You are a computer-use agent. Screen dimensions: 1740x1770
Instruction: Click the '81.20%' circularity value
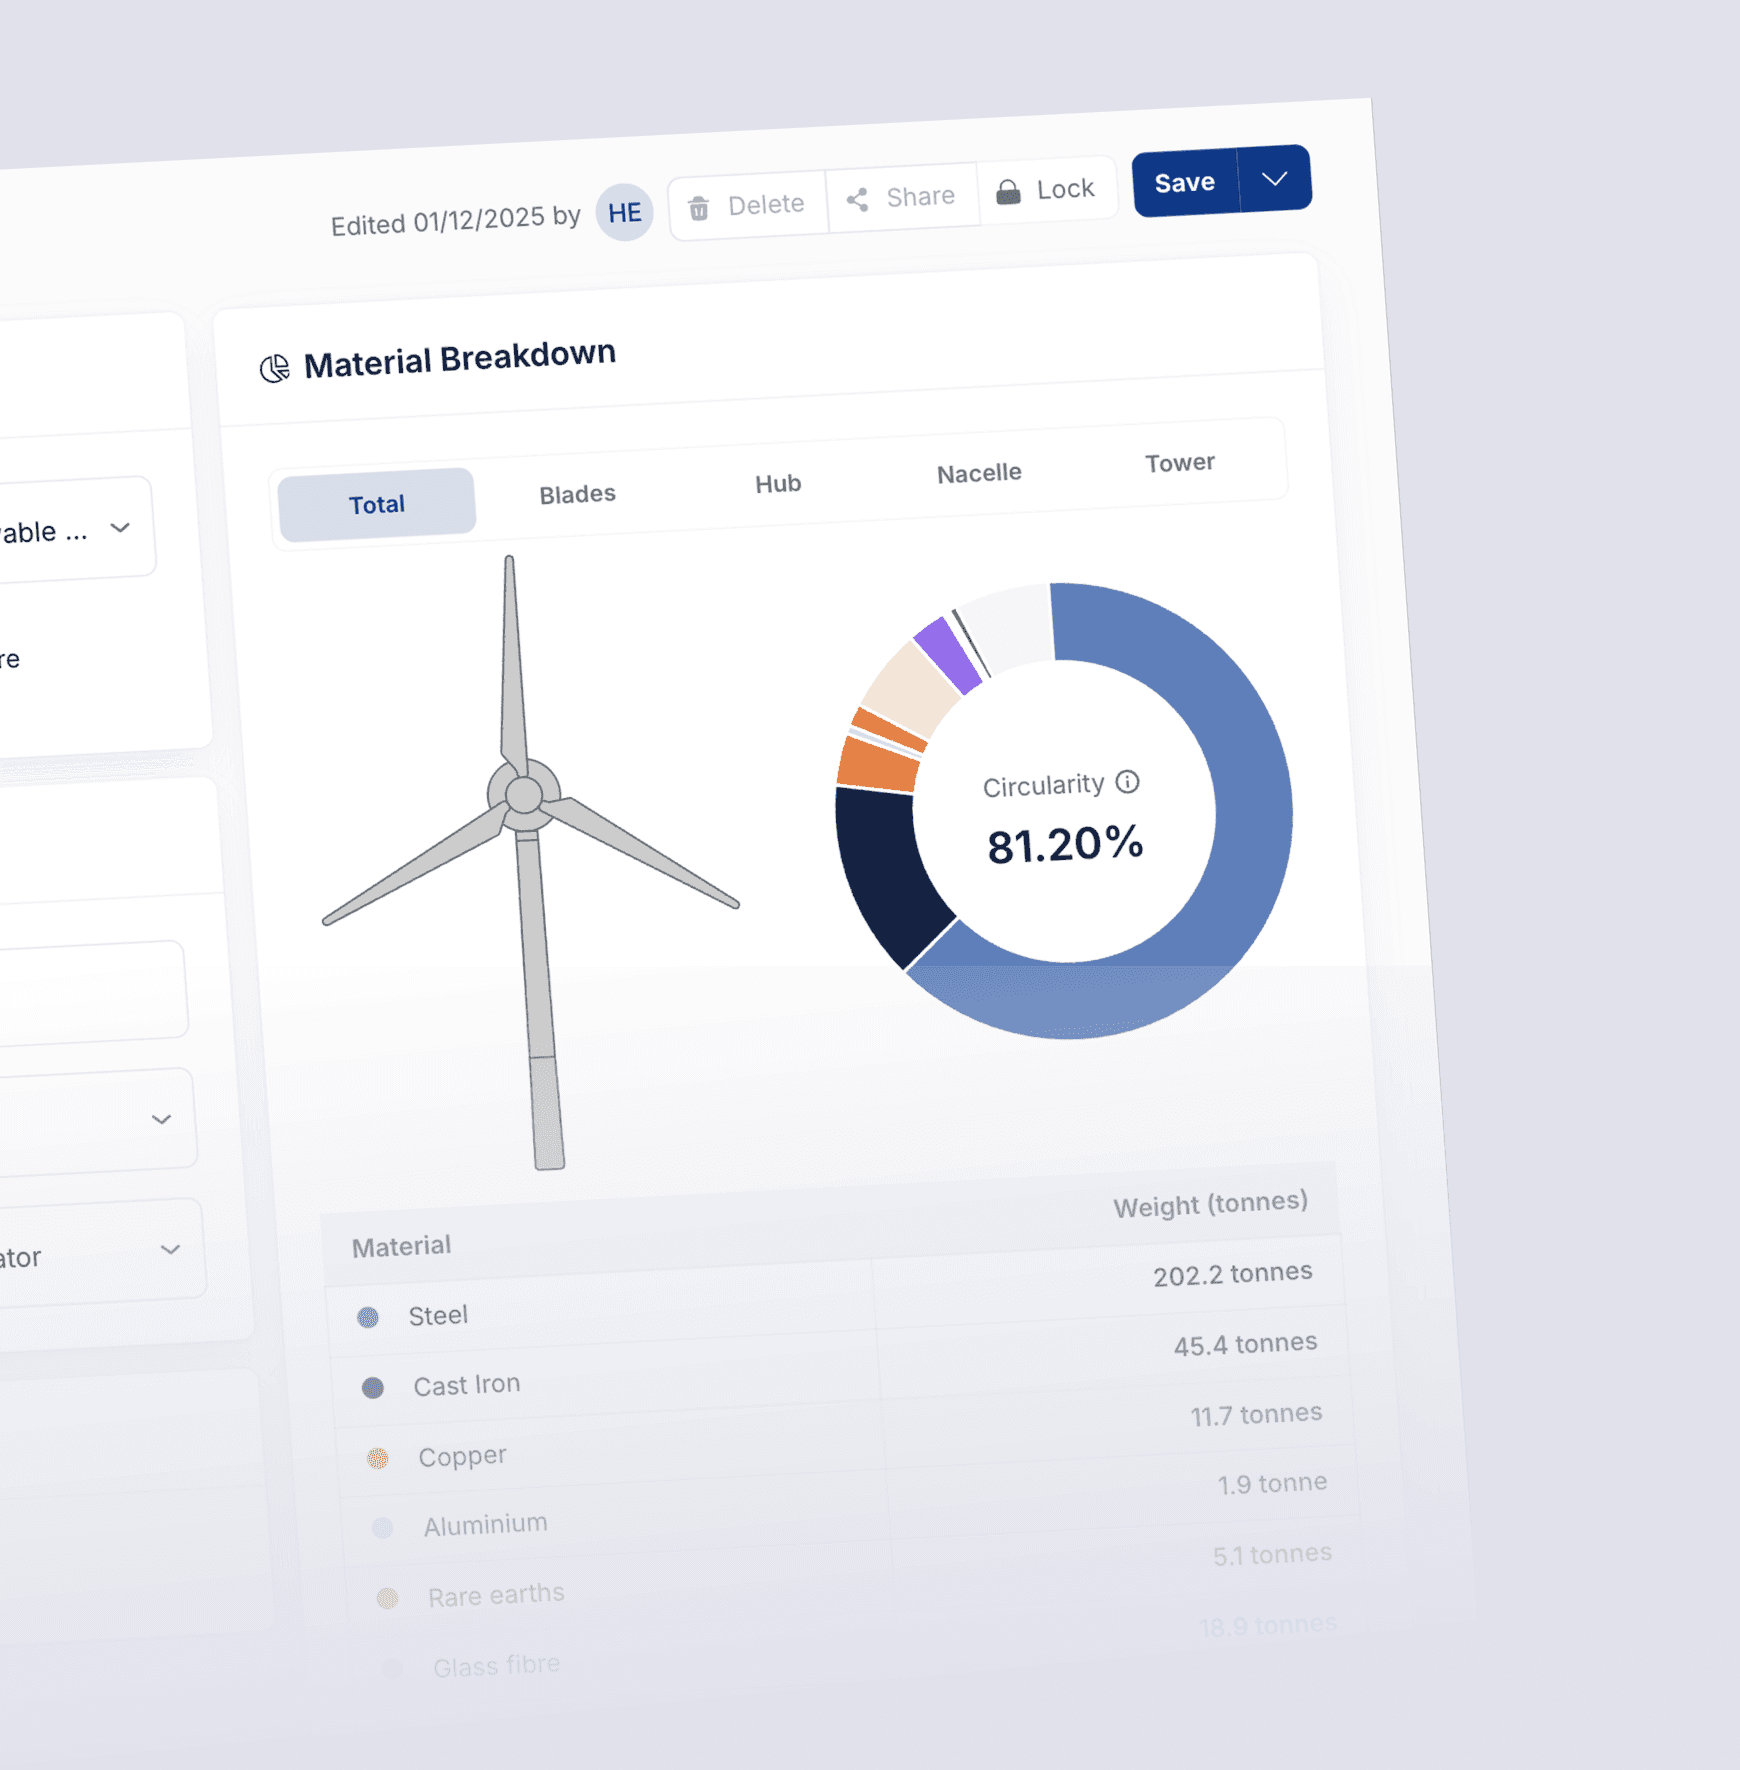point(1065,845)
